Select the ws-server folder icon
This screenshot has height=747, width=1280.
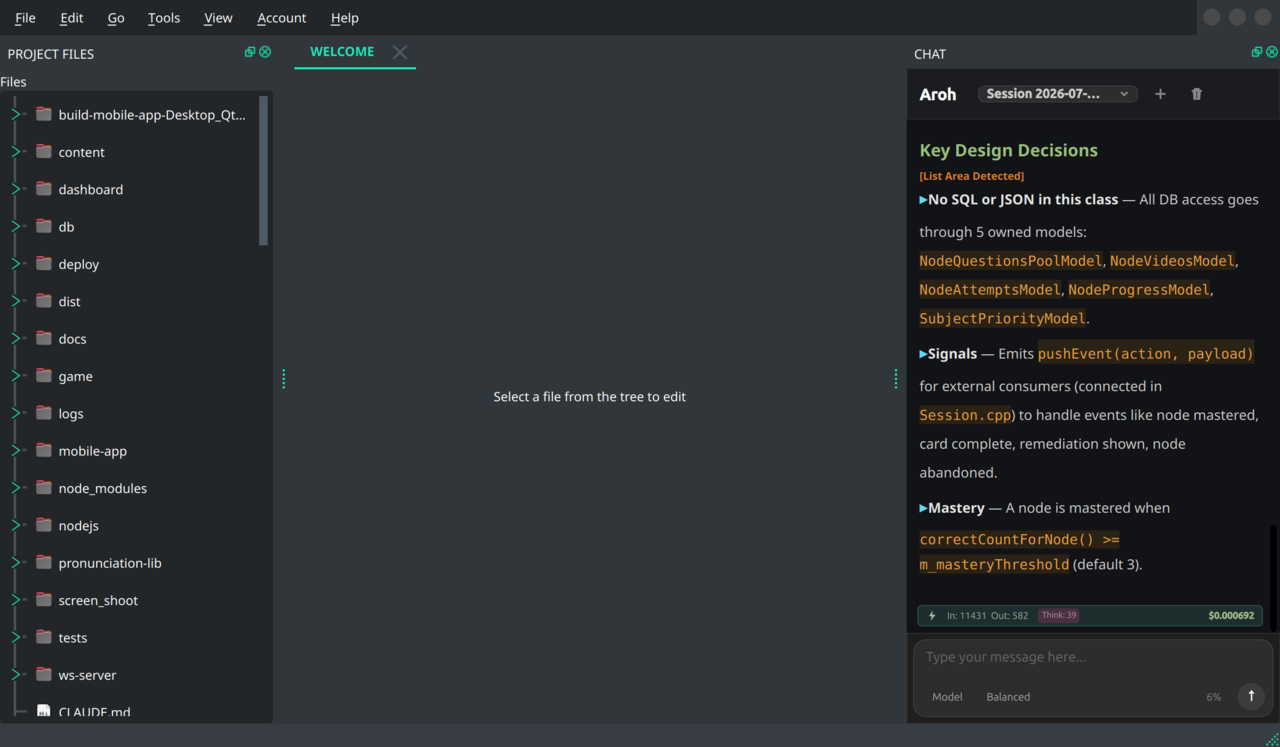(43, 674)
